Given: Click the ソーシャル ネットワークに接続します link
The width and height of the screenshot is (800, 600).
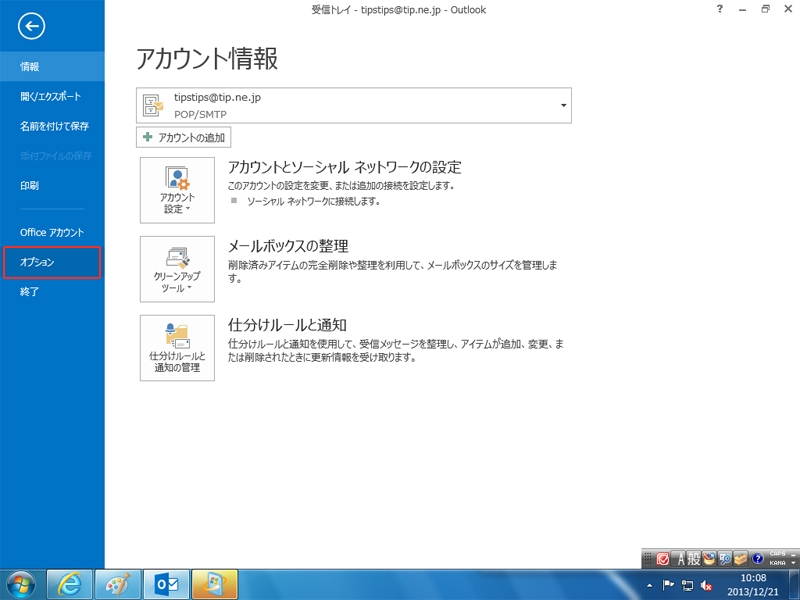Looking at the screenshot, I should point(313,201).
